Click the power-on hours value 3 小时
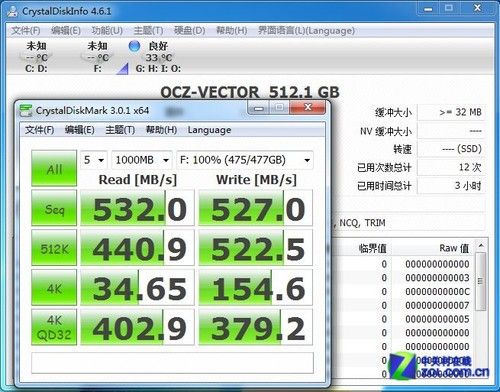This screenshot has width=500, height=392. point(451,185)
